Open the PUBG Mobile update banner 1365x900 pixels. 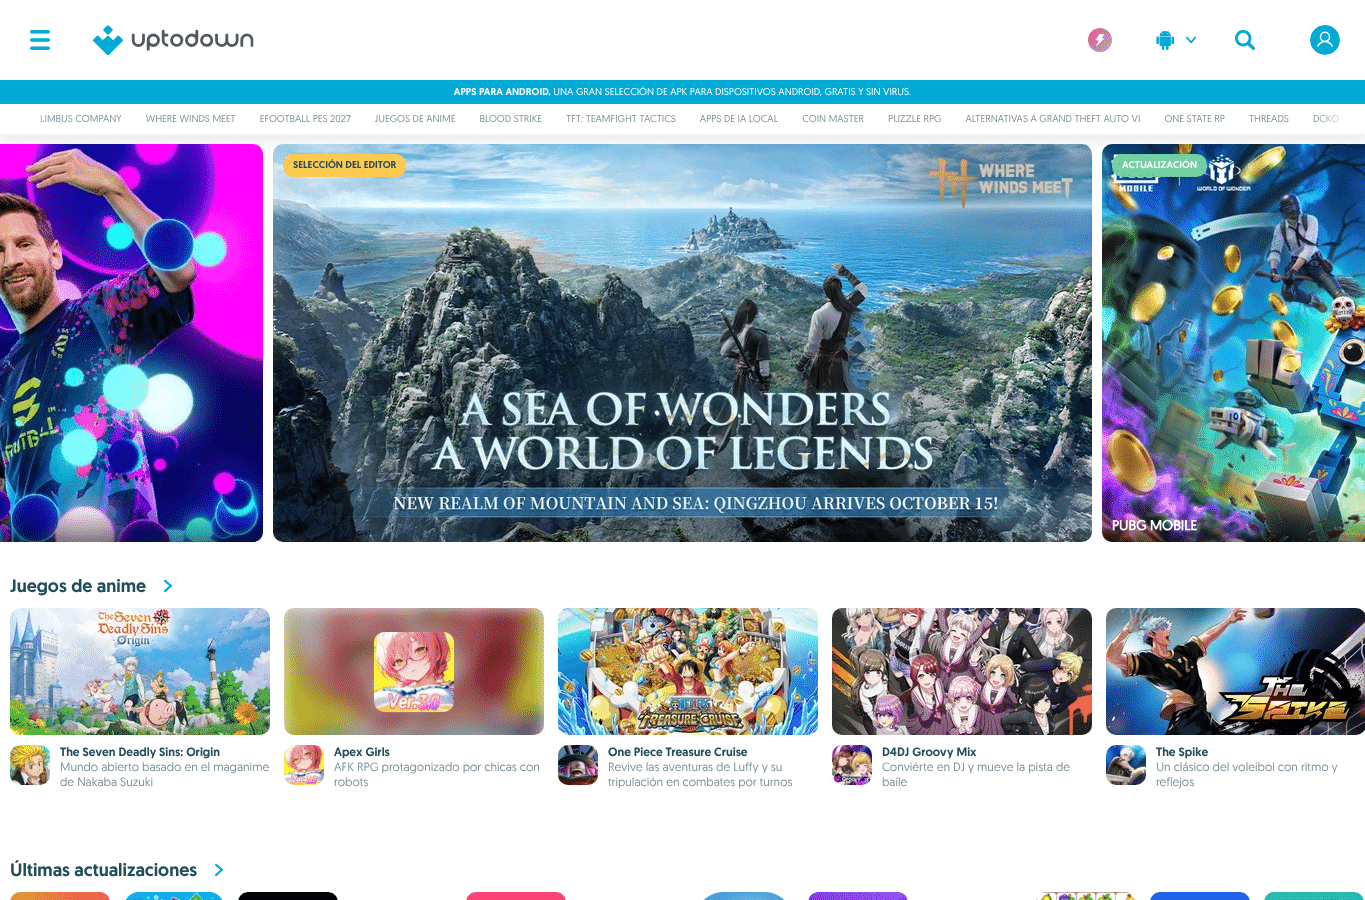point(1233,343)
